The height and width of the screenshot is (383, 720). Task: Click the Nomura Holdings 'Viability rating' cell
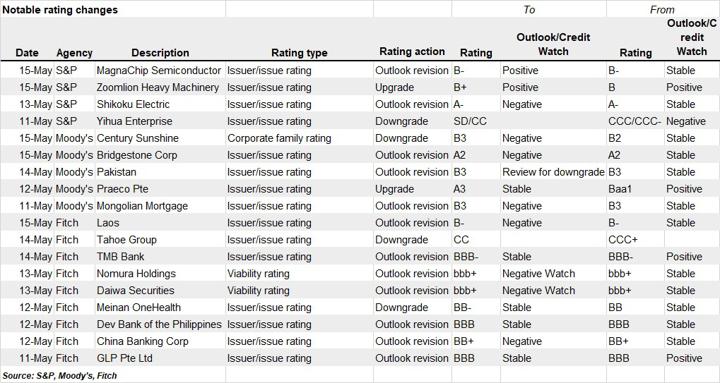(x=299, y=274)
